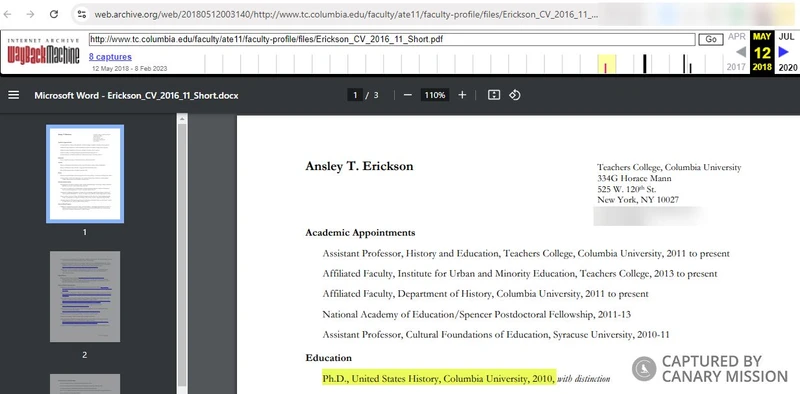Viewport: 800px width, 394px height.
Task: Select 'Teachers College, Columbia University' address header
Action: click(669, 167)
